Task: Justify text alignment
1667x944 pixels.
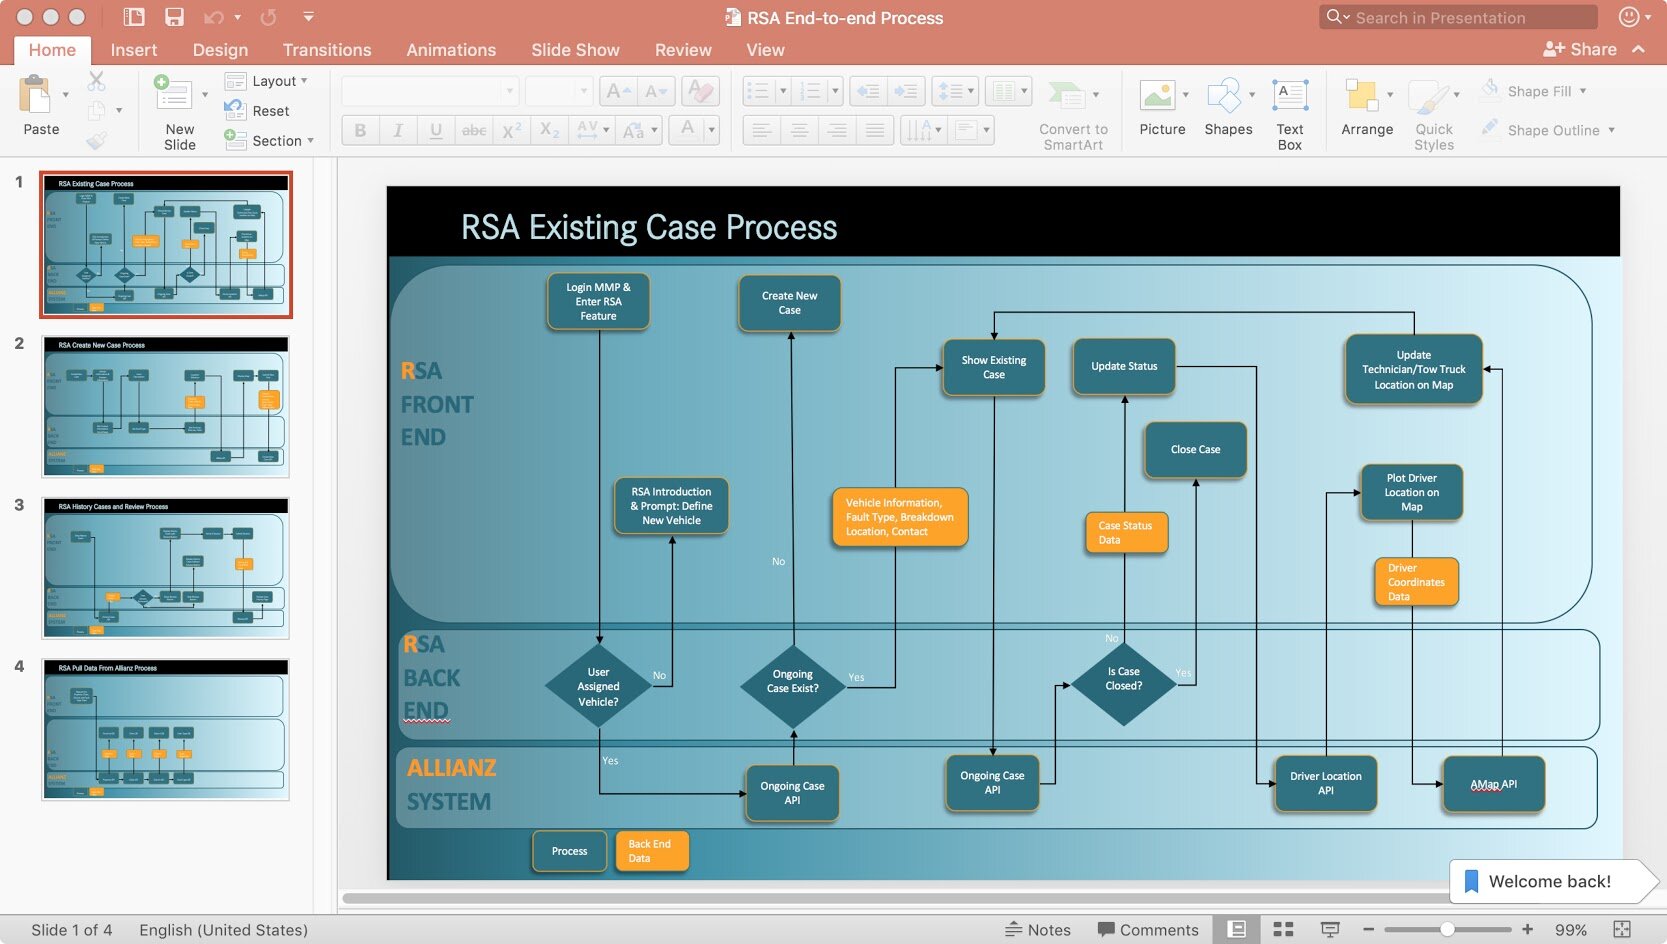Action: tap(875, 130)
